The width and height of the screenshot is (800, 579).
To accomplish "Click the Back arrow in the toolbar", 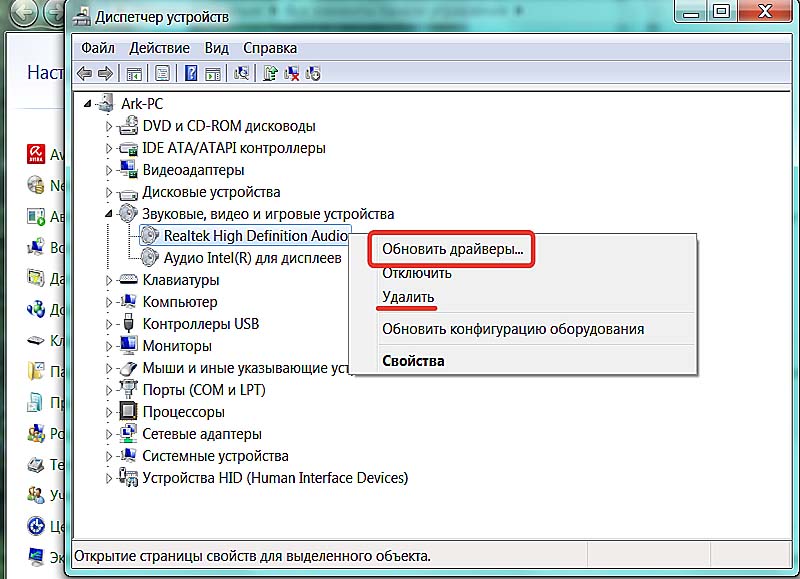I will coord(85,73).
